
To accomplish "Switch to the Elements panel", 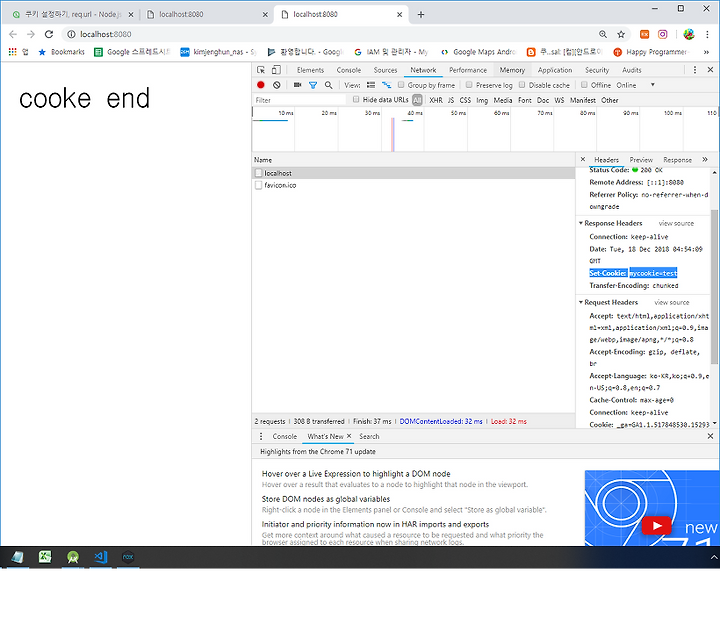I will point(310,70).
